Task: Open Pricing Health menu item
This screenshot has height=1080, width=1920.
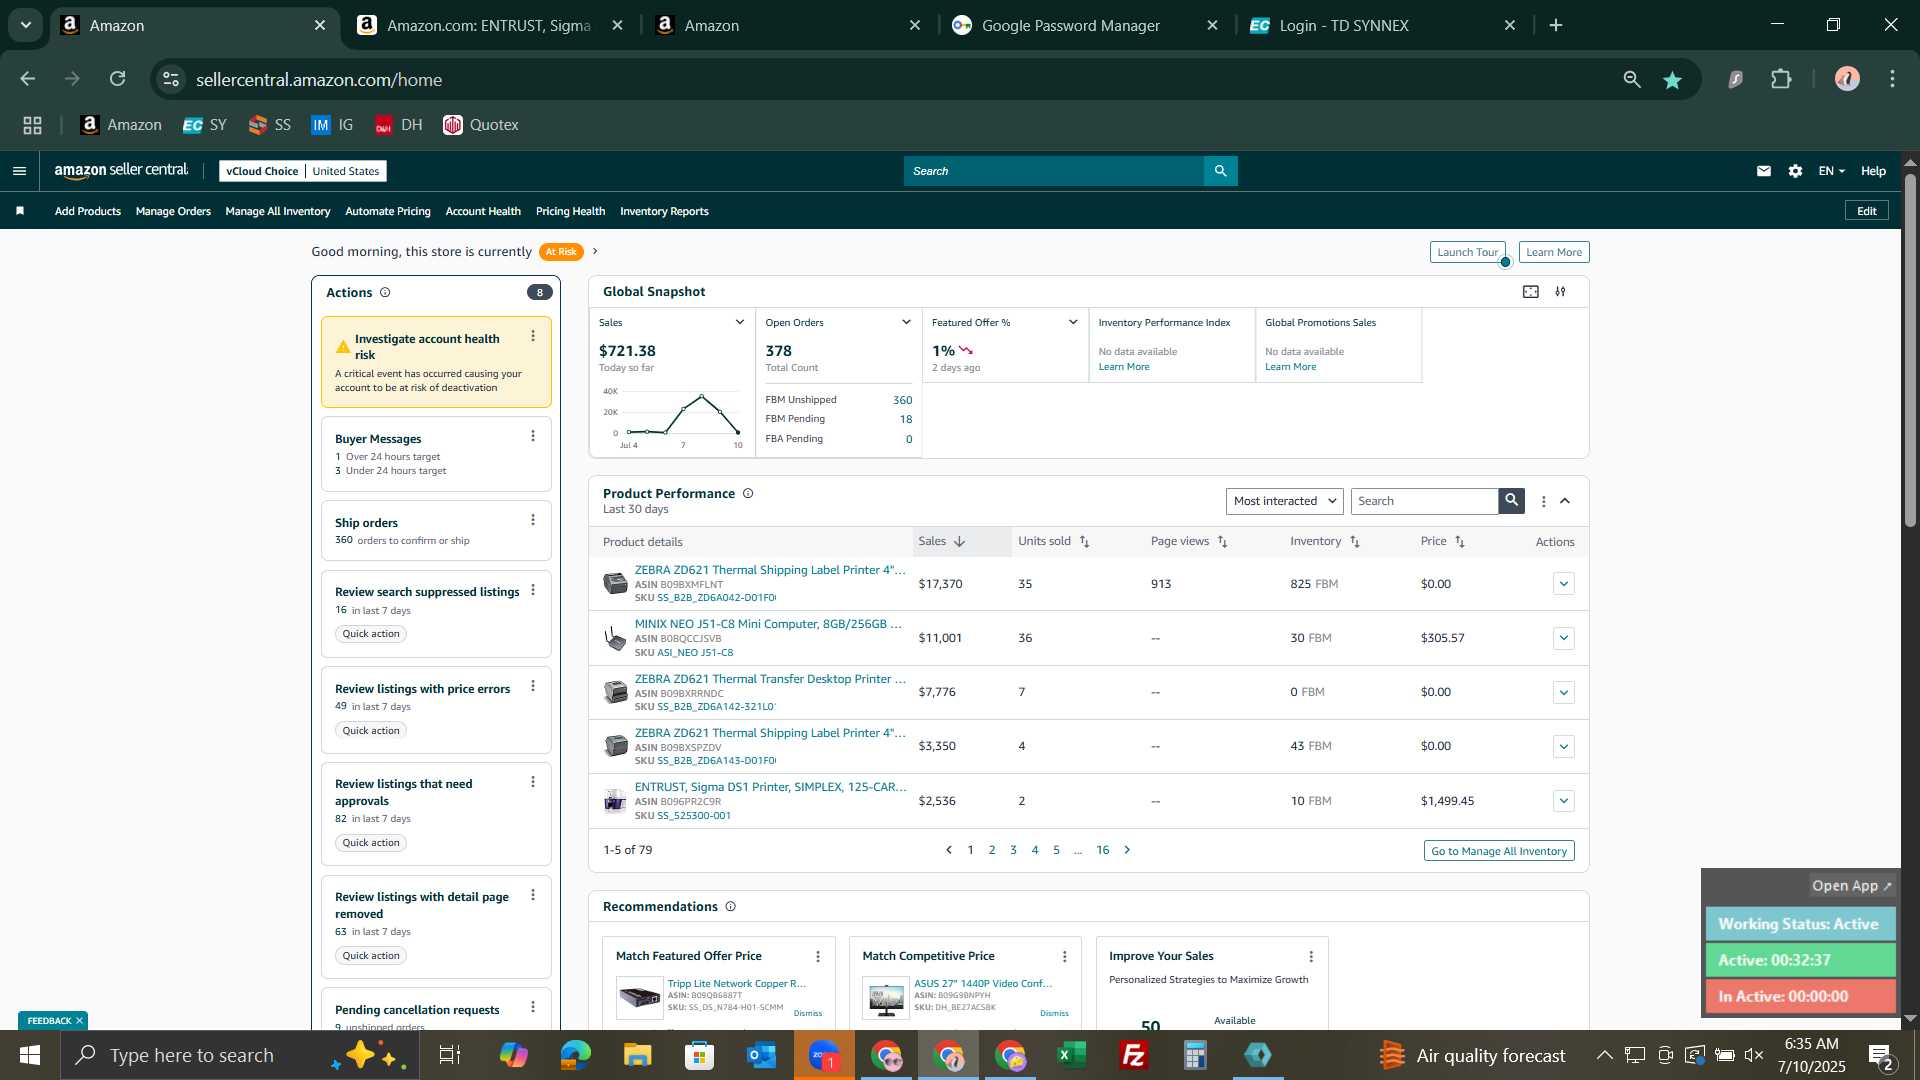Action: 570,211
